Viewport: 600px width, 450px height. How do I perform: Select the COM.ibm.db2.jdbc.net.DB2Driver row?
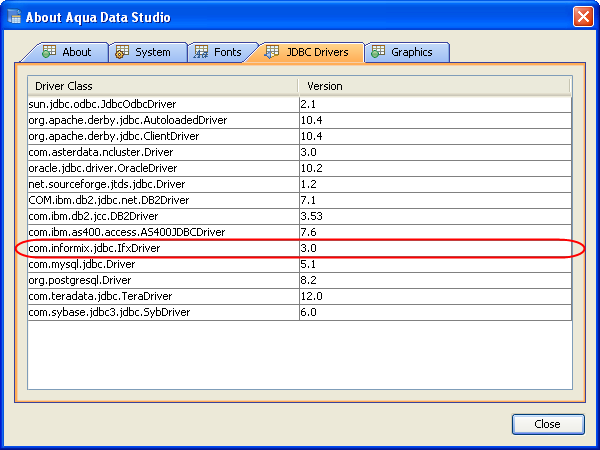click(300, 200)
